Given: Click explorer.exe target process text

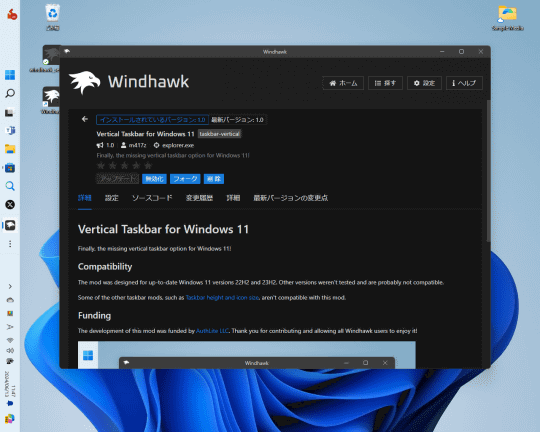Looking at the screenshot, I should pos(178,145).
